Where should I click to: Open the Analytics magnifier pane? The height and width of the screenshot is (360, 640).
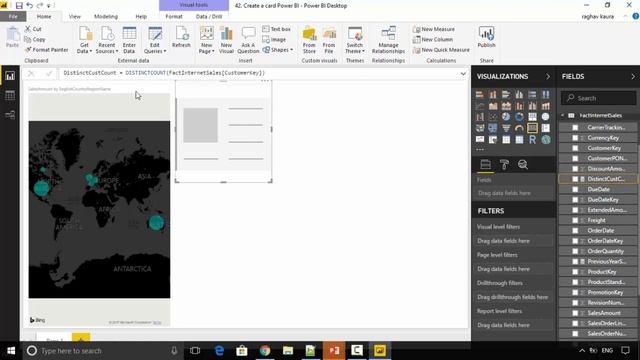point(523,164)
